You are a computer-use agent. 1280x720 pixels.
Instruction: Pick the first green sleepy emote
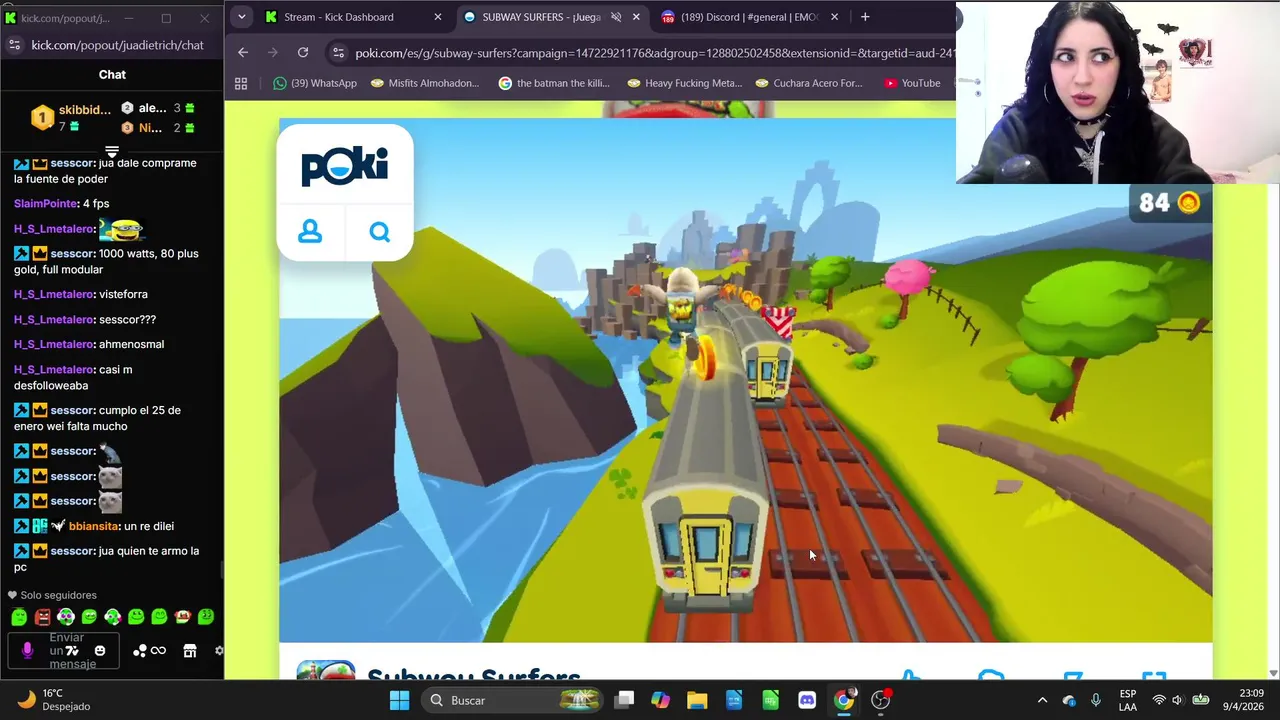pos(19,617)
